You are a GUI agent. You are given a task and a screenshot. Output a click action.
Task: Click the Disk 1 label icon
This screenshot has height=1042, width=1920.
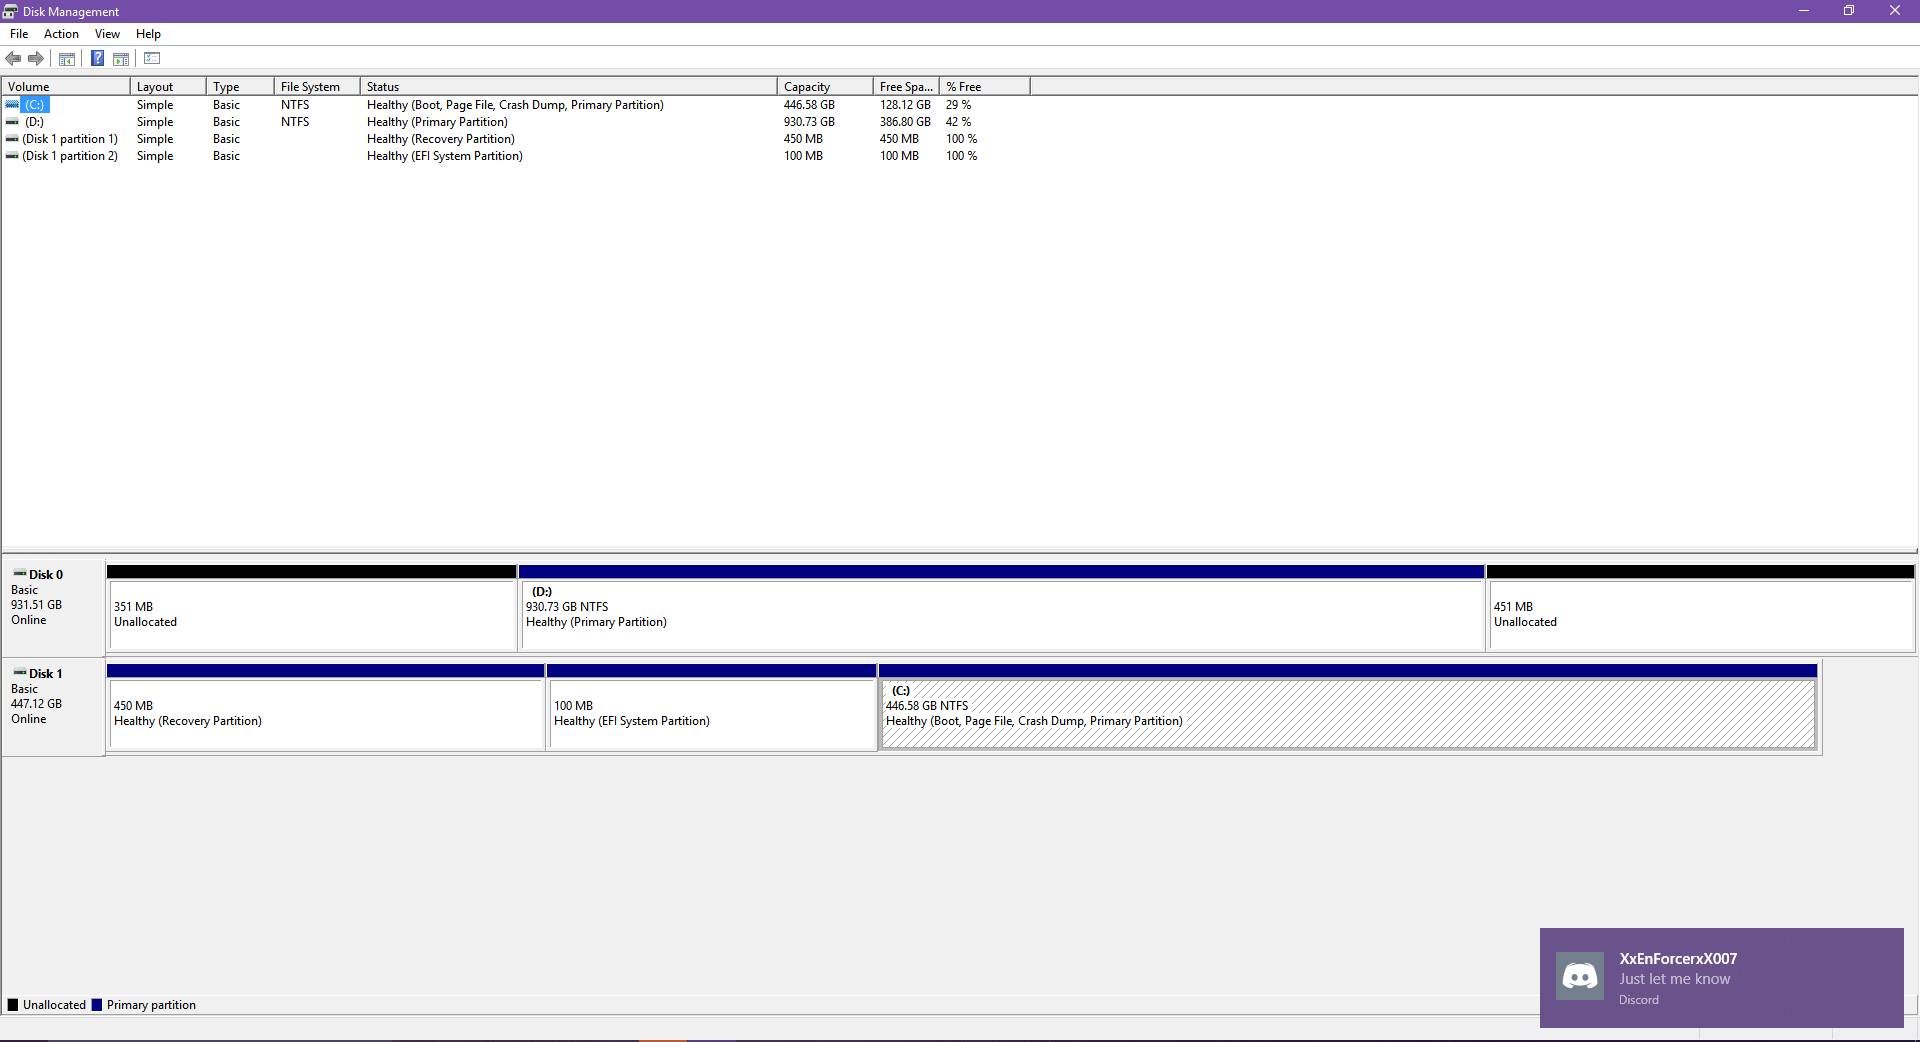pos(20,672)
